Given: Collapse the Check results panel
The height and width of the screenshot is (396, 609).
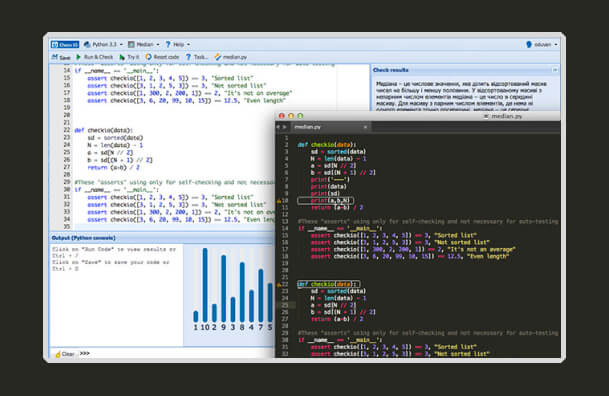Looking at the screenshot, I should click(x=555, y=70).
